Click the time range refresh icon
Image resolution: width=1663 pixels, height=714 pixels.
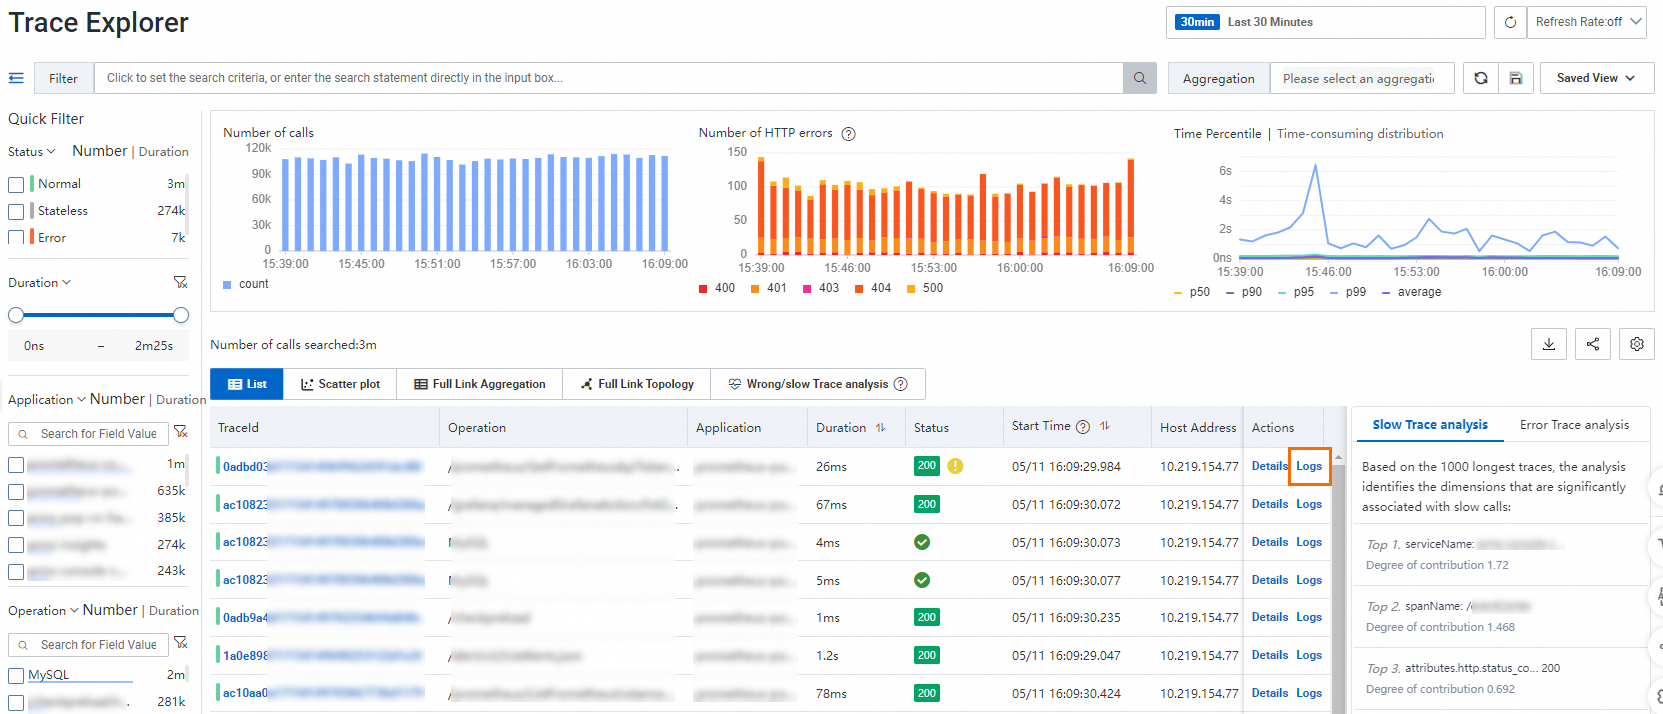coord(1510,22)
